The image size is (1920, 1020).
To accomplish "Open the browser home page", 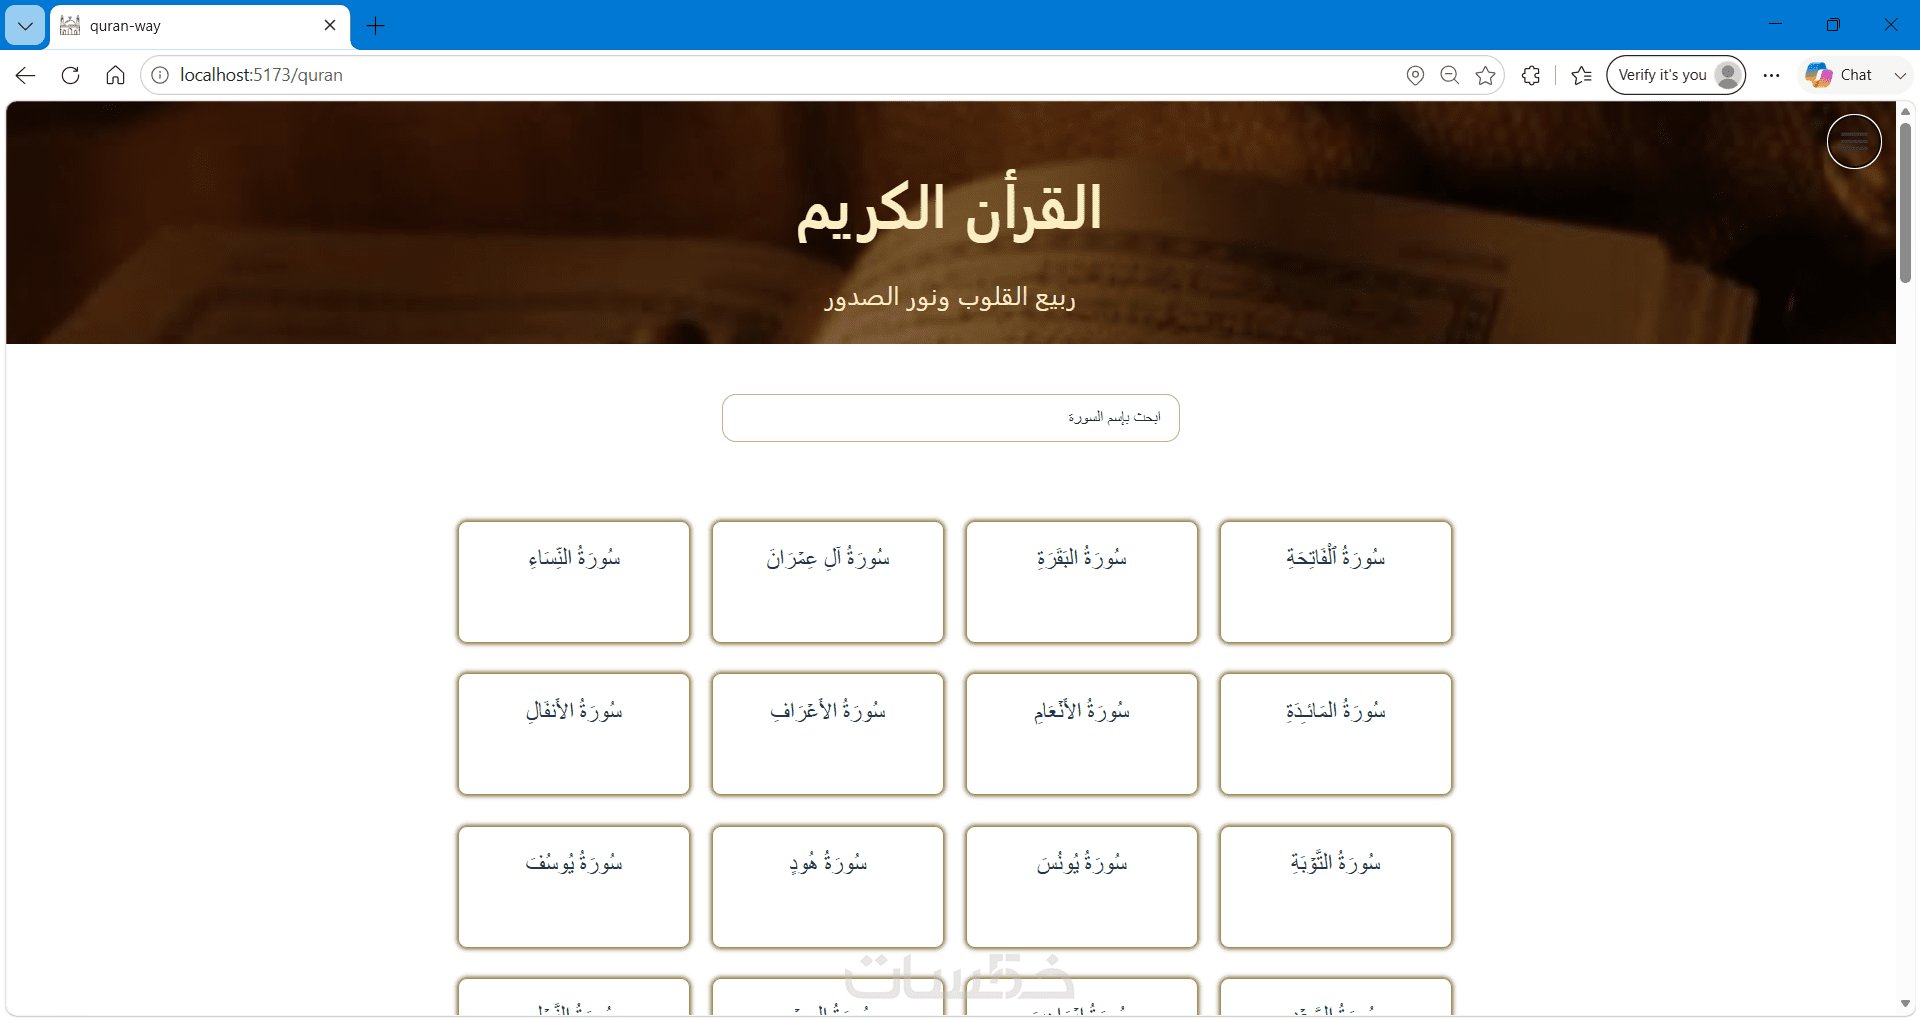I will [115, 75].
